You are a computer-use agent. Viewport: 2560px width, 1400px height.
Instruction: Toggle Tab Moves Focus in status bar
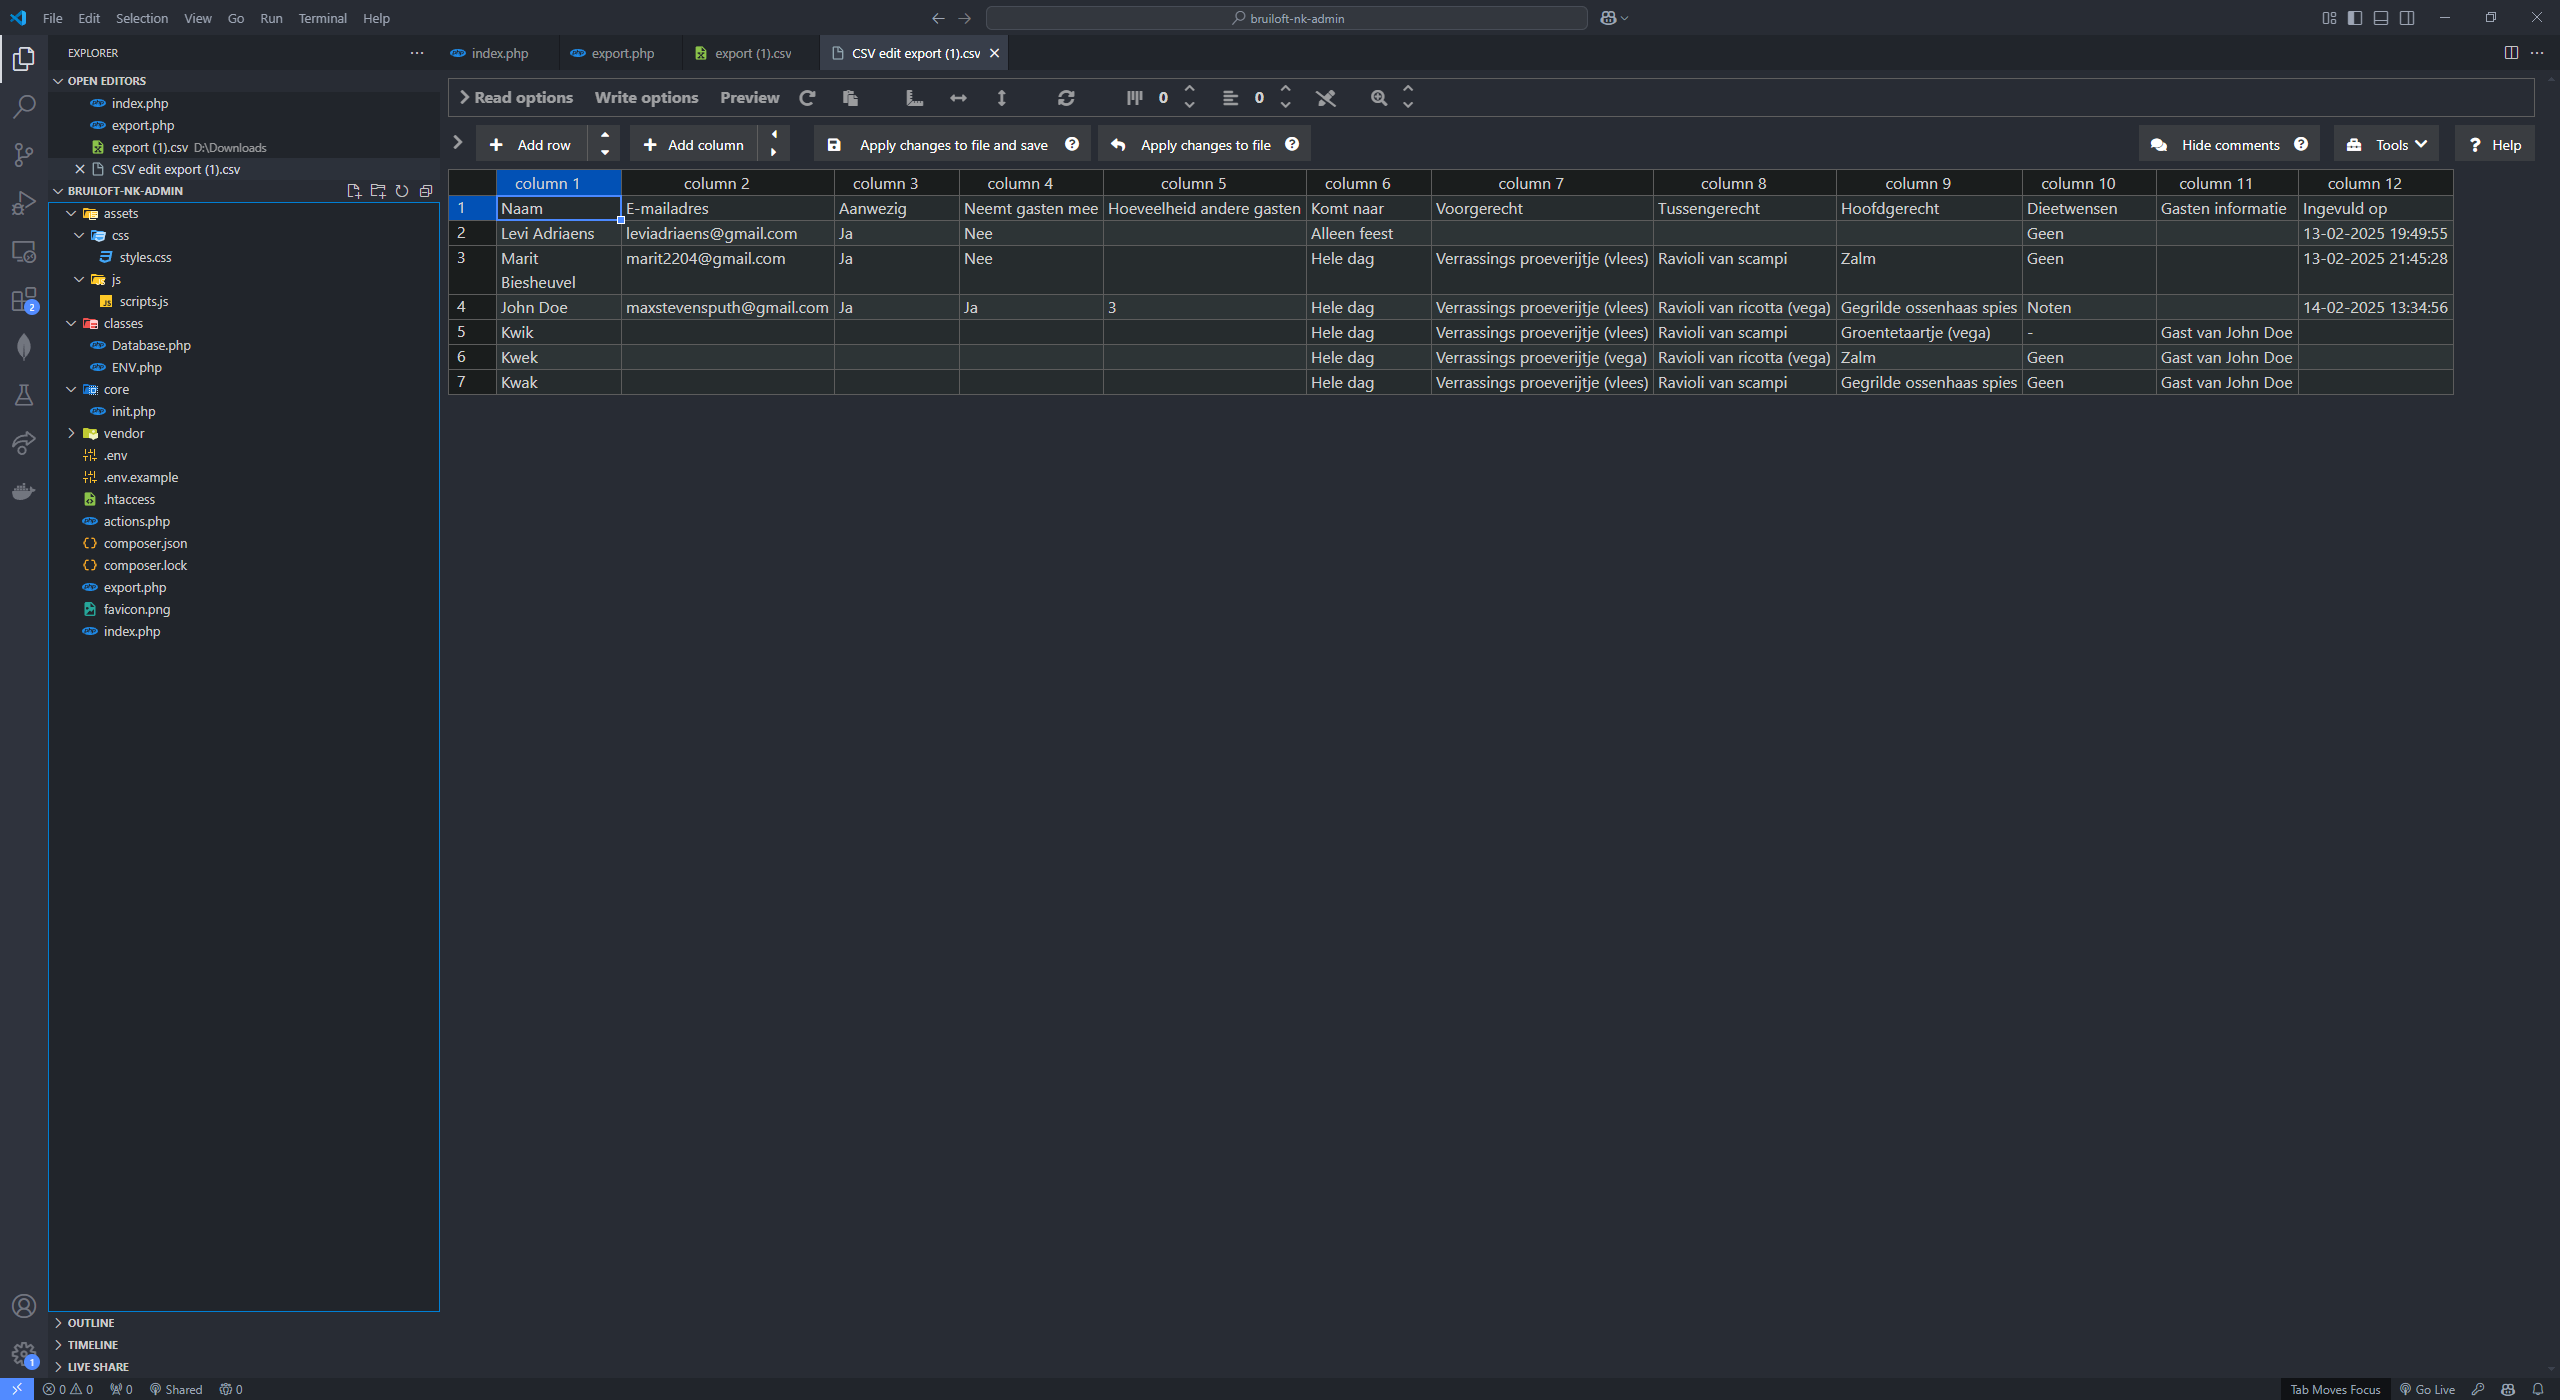[2334, 1389]
